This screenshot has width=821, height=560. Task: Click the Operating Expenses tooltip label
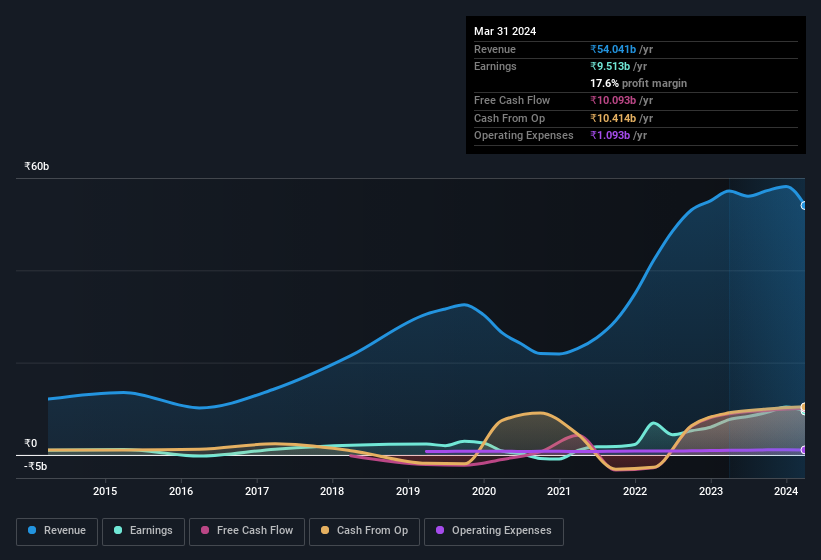pos(524,135)
